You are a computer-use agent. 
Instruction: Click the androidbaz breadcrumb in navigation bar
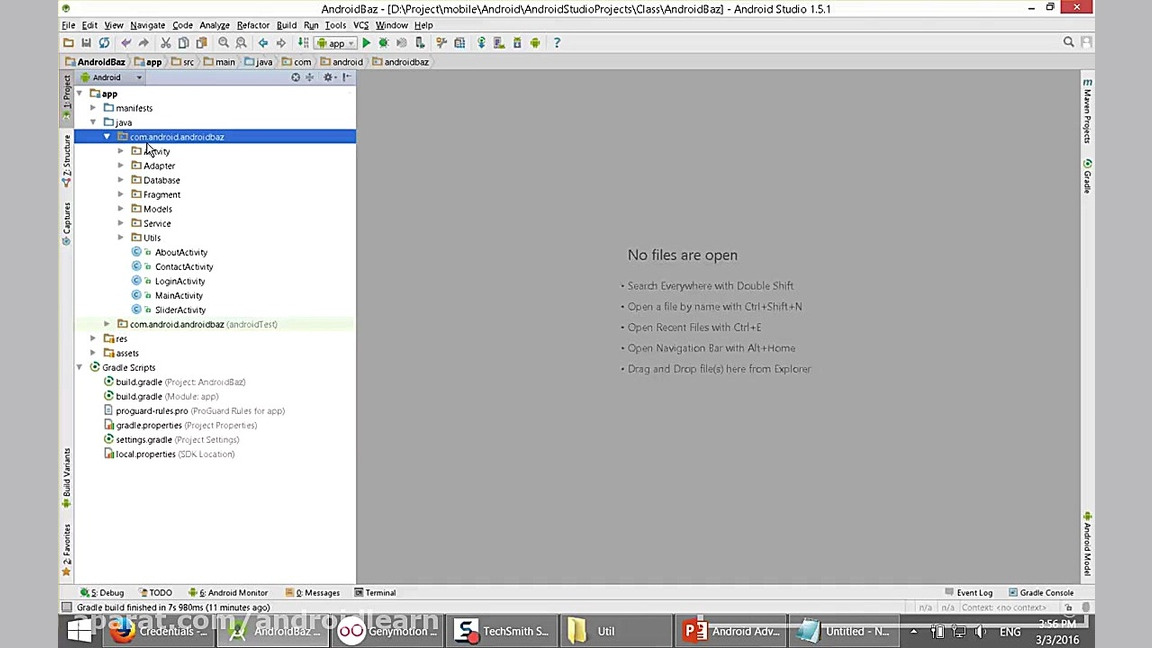point(400,62)
